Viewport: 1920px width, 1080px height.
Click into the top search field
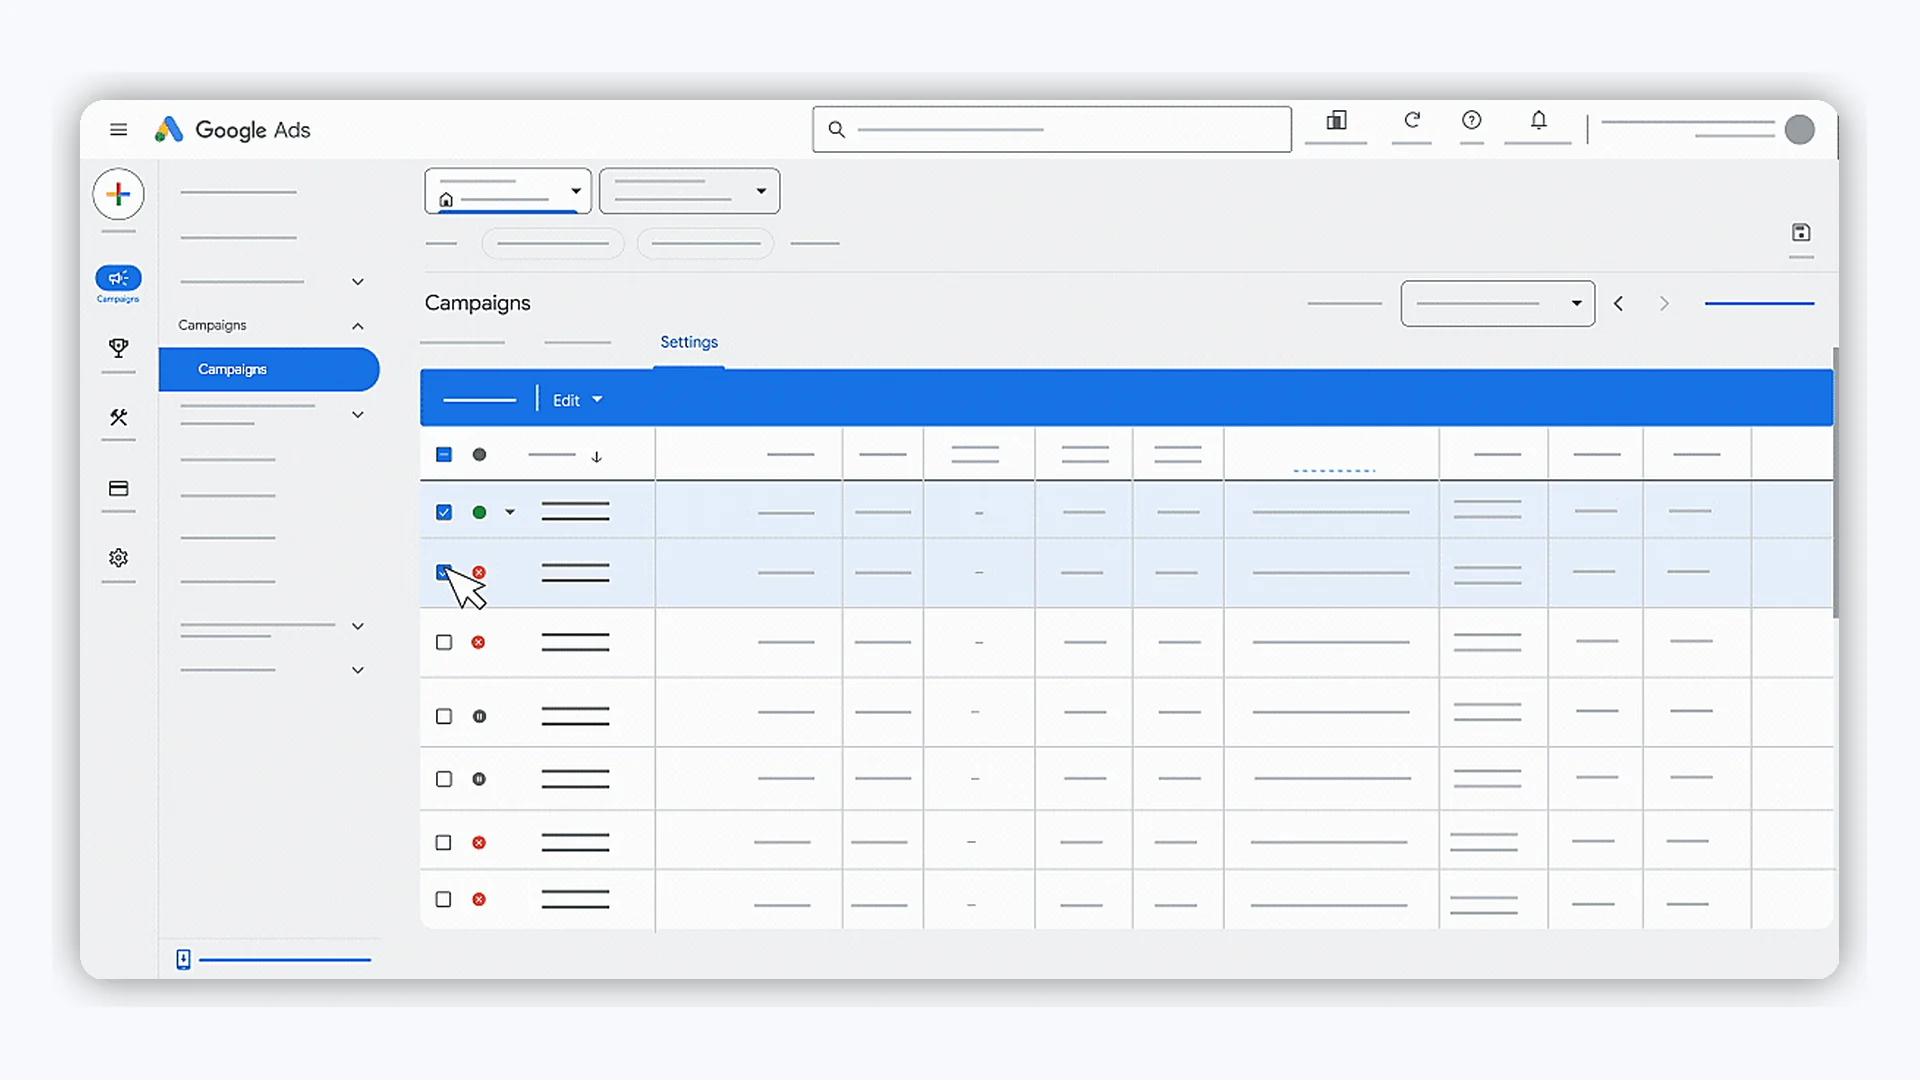1052,130
